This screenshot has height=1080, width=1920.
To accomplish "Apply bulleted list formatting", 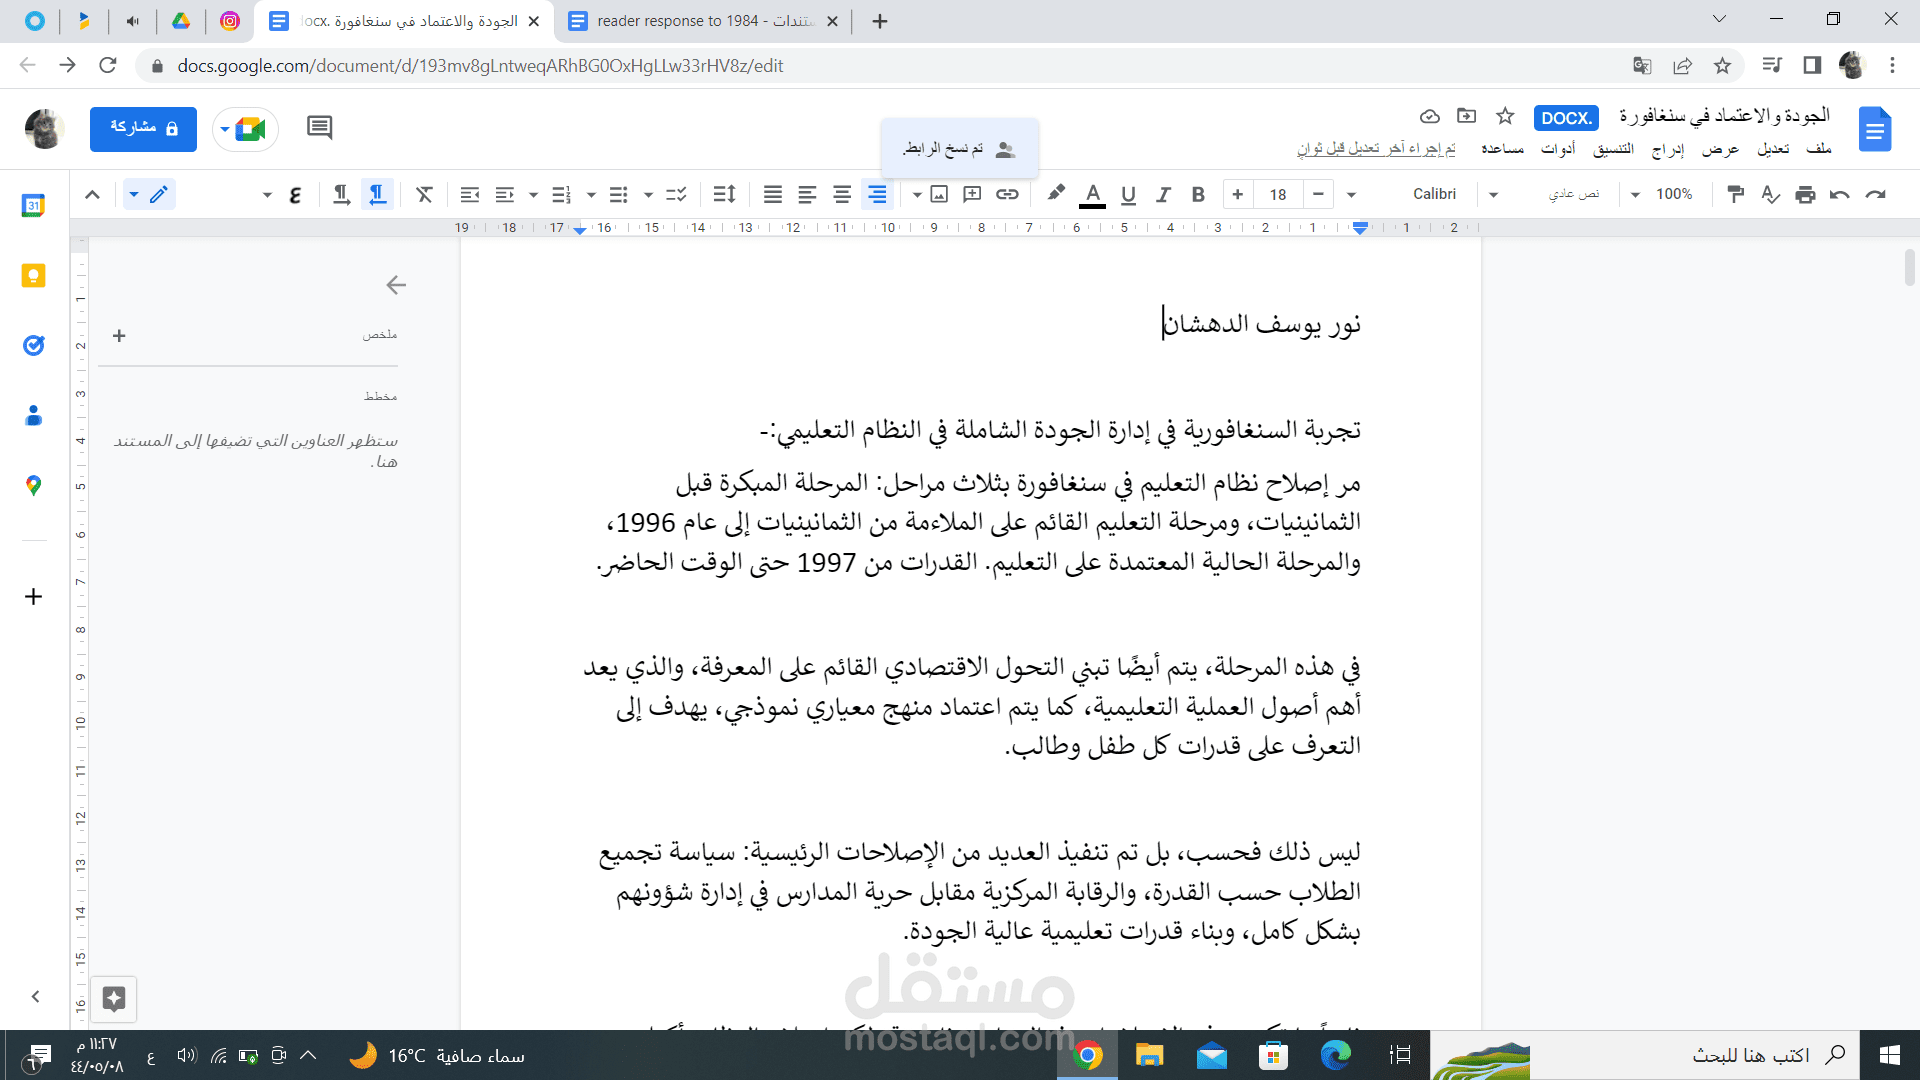I will pyautogui.click(x=619, y=194).
